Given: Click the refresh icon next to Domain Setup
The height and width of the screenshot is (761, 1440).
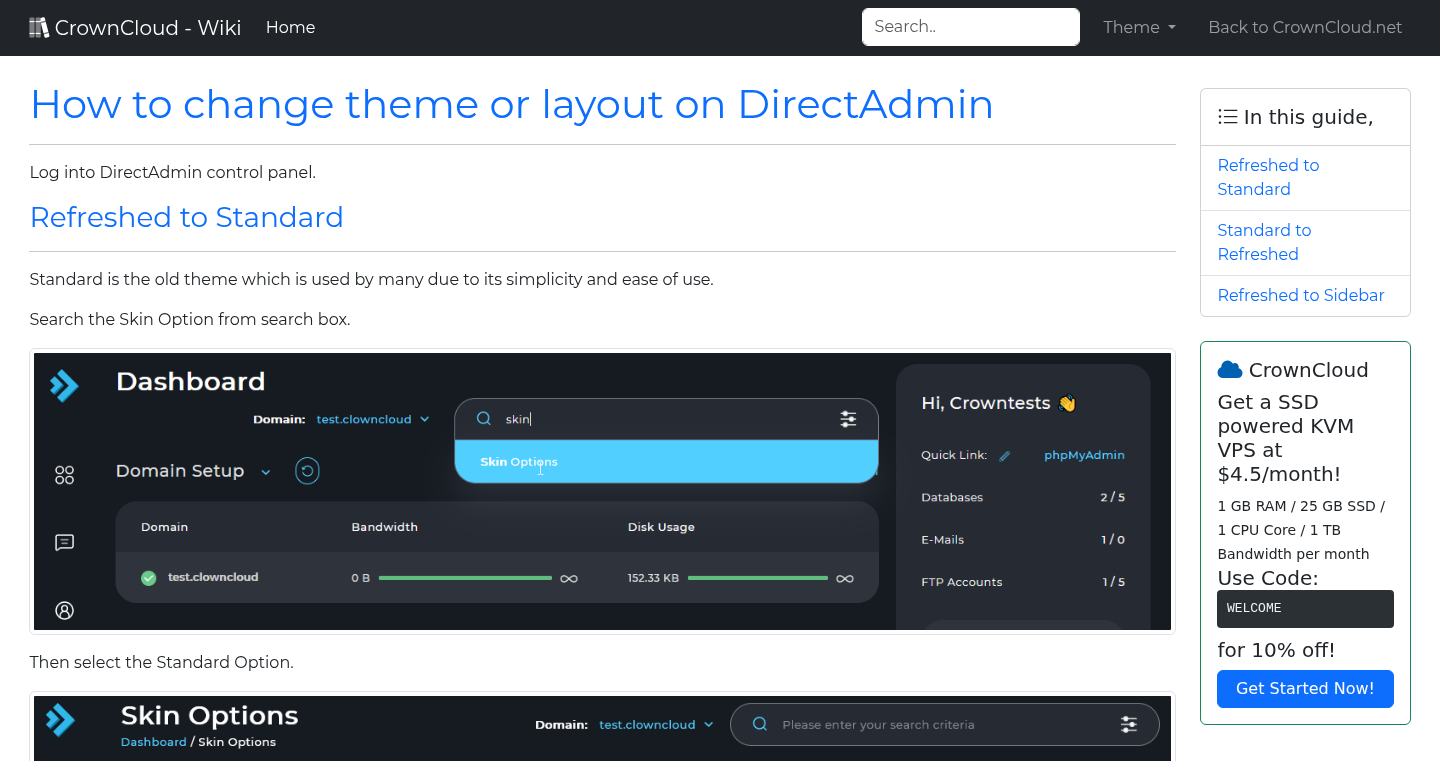Looking at the screenshot, I should click(x=307, y=470).
